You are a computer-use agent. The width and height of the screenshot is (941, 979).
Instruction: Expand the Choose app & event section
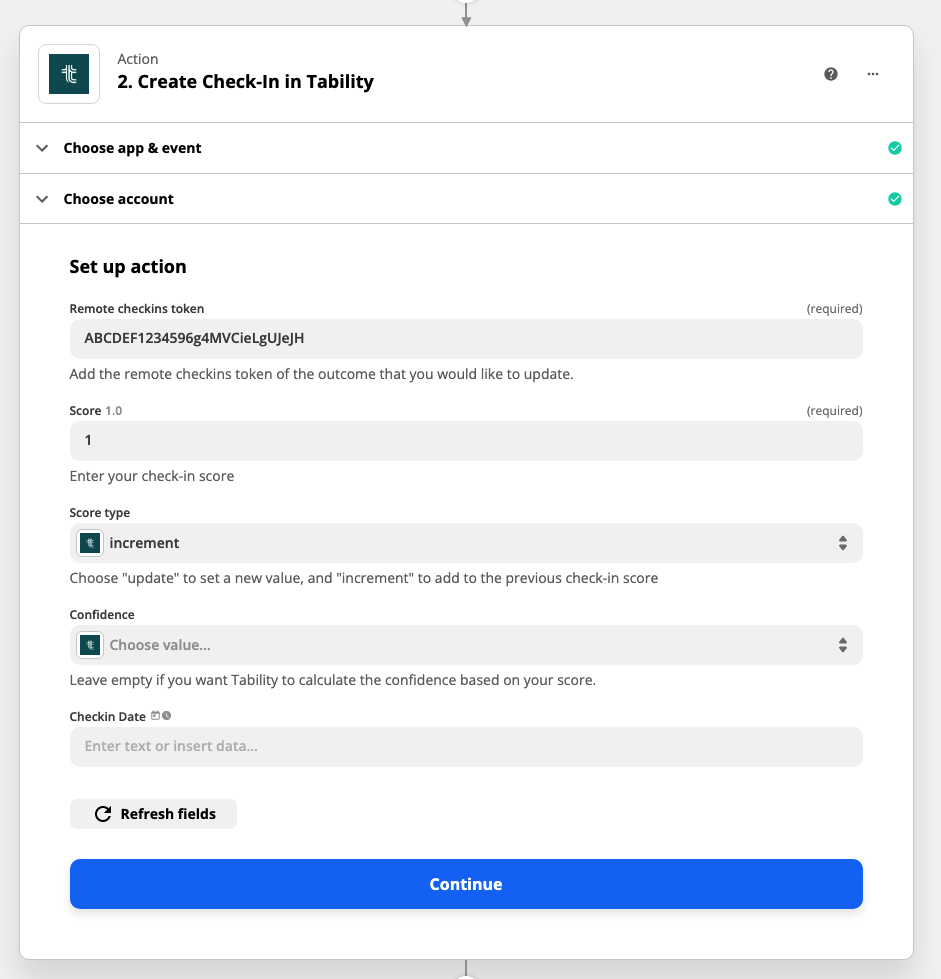click(42, 148)
